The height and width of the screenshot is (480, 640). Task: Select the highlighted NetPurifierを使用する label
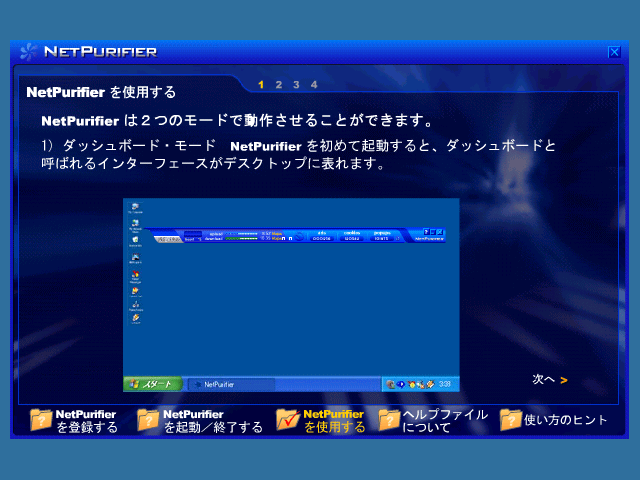[334, 421]
